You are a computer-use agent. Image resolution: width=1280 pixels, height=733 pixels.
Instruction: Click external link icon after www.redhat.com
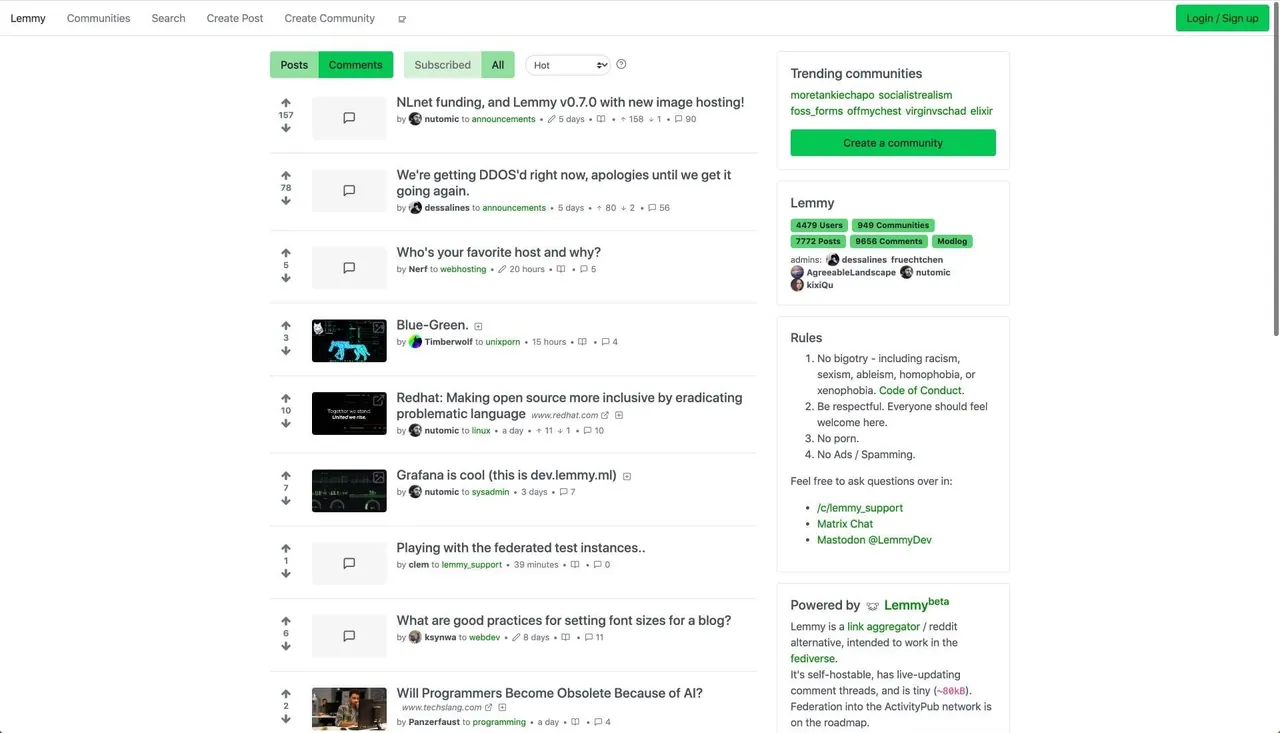[x=605, y=415]
